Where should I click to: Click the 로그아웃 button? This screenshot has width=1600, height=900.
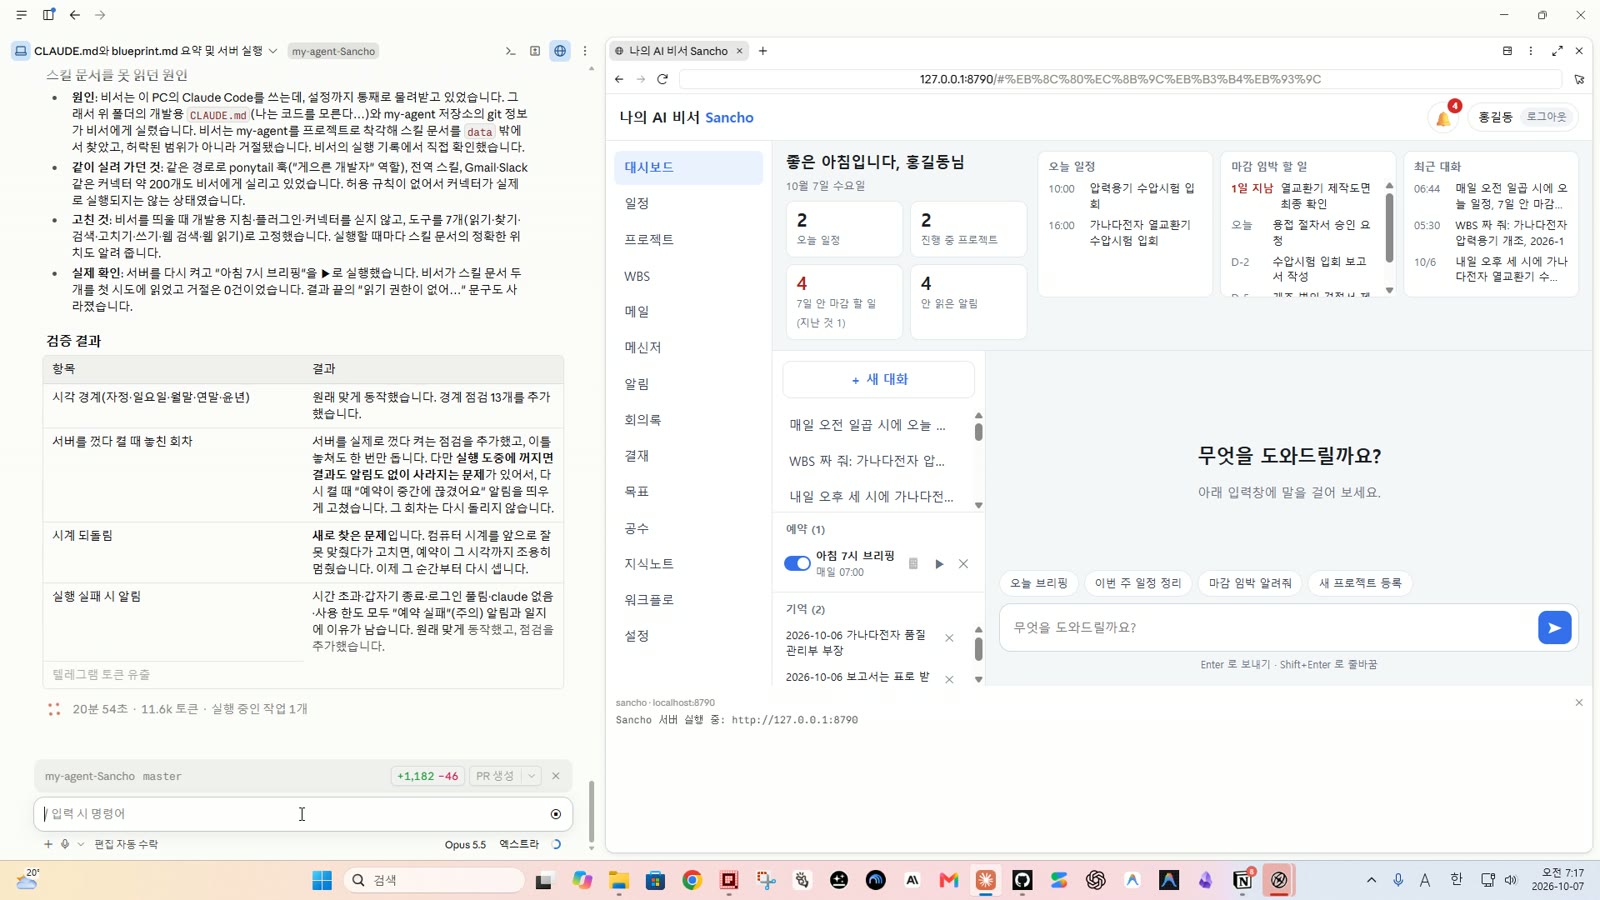1546,117
